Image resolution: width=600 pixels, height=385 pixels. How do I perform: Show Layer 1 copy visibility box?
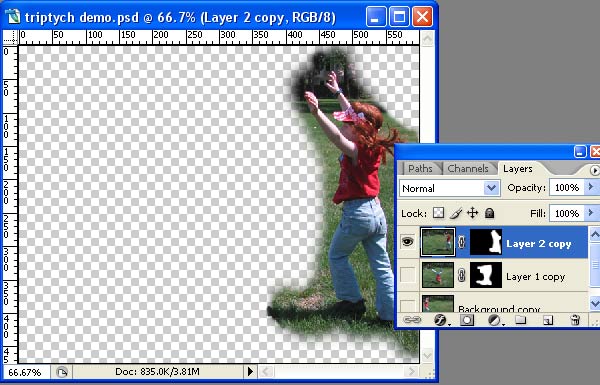[408, 275]
